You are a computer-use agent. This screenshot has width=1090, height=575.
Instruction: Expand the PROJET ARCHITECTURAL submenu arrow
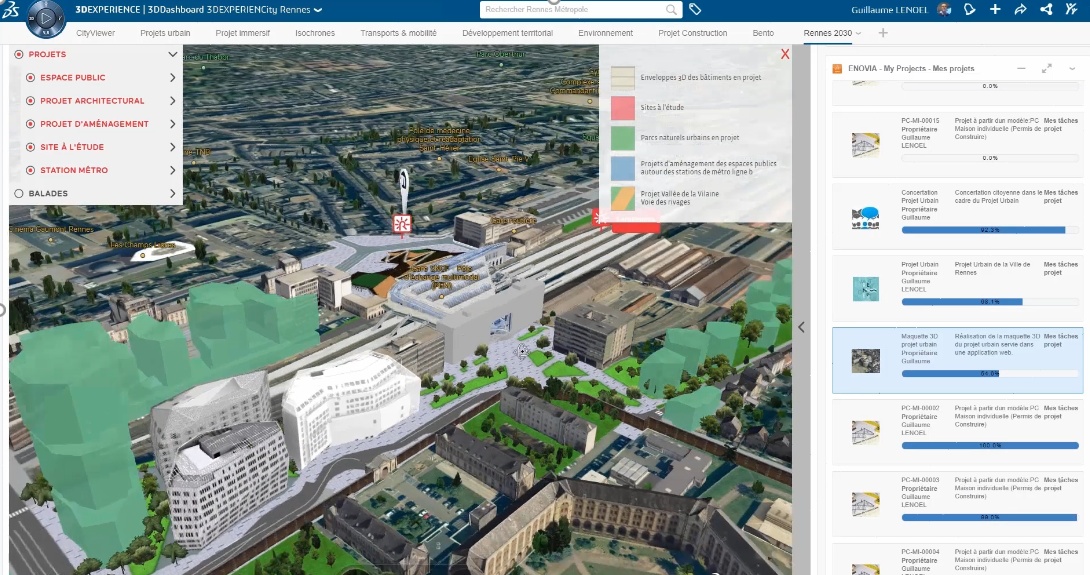coord(173,101)
